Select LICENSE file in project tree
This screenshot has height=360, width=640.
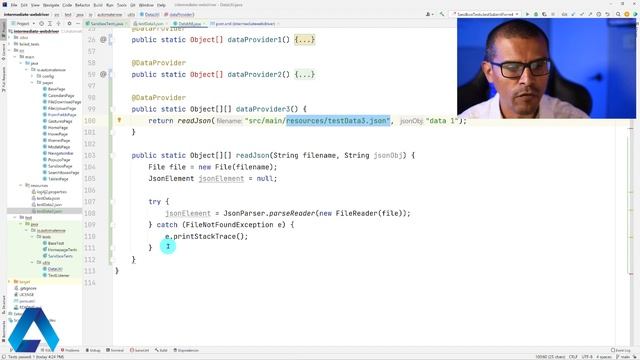click(27, 295)
